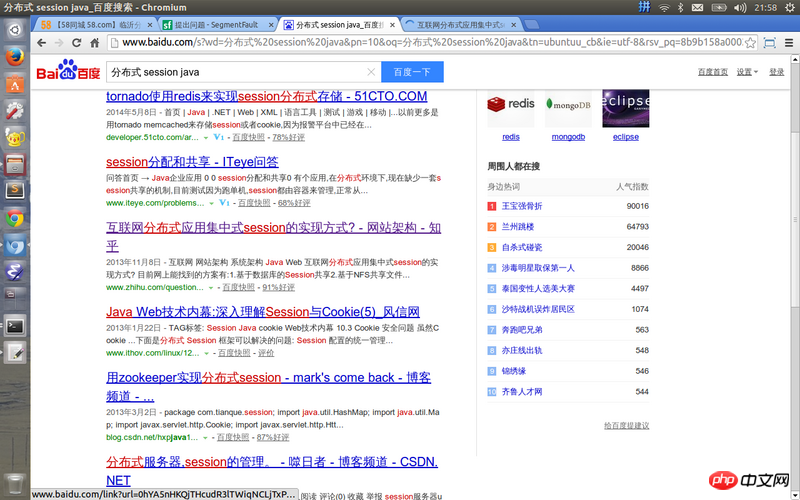Expand arrow beside www.iteye.com URL
The width and height of the screenshot is (800, 500).
(211, 204)
